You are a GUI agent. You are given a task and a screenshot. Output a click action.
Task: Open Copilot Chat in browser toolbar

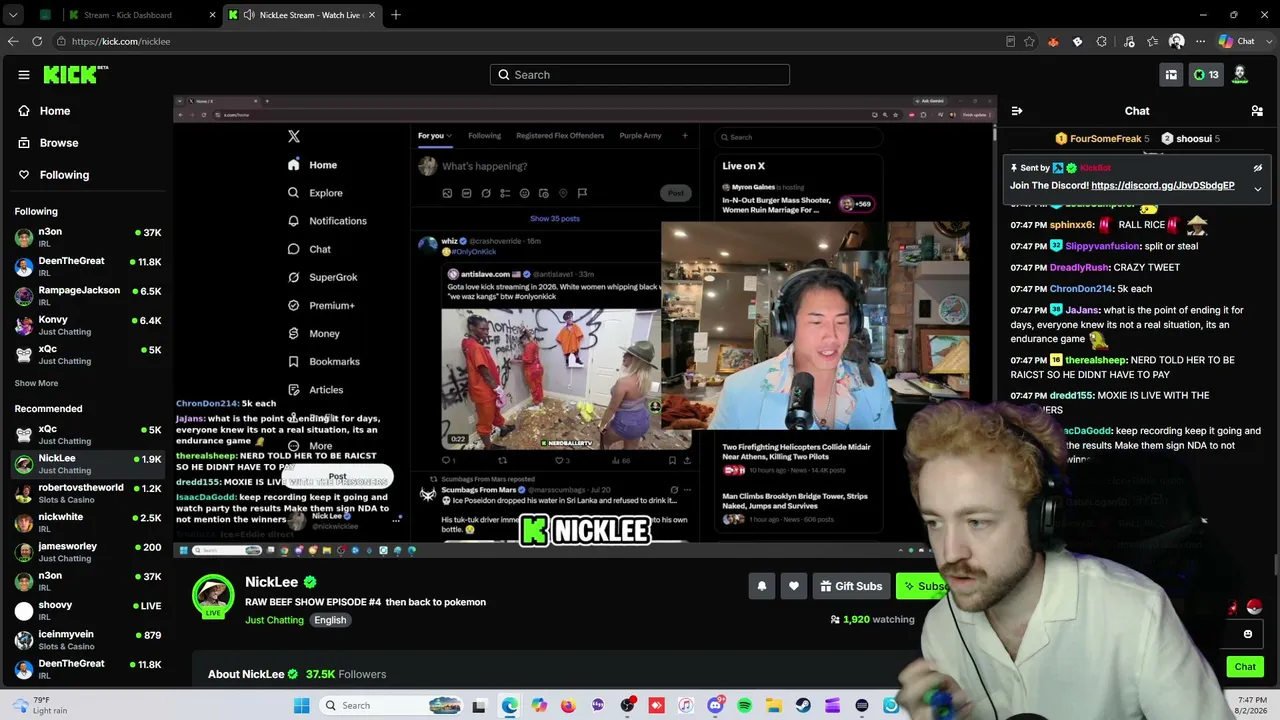point(1237,41)
